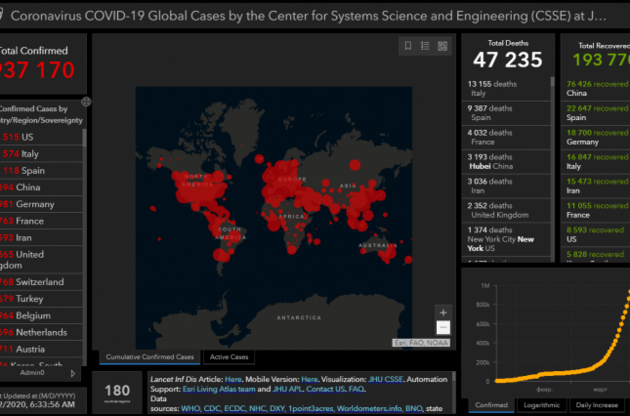Switch to Active Cases map tab
This screenshot has height=416, width=630.
tap(230, 357)
